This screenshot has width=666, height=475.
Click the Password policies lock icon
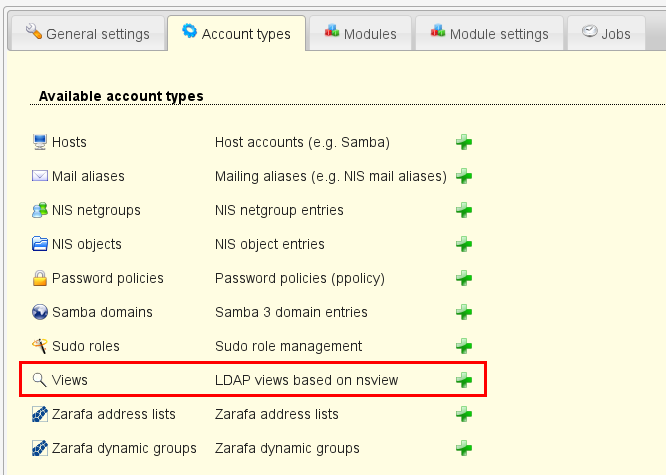[40, 278]
